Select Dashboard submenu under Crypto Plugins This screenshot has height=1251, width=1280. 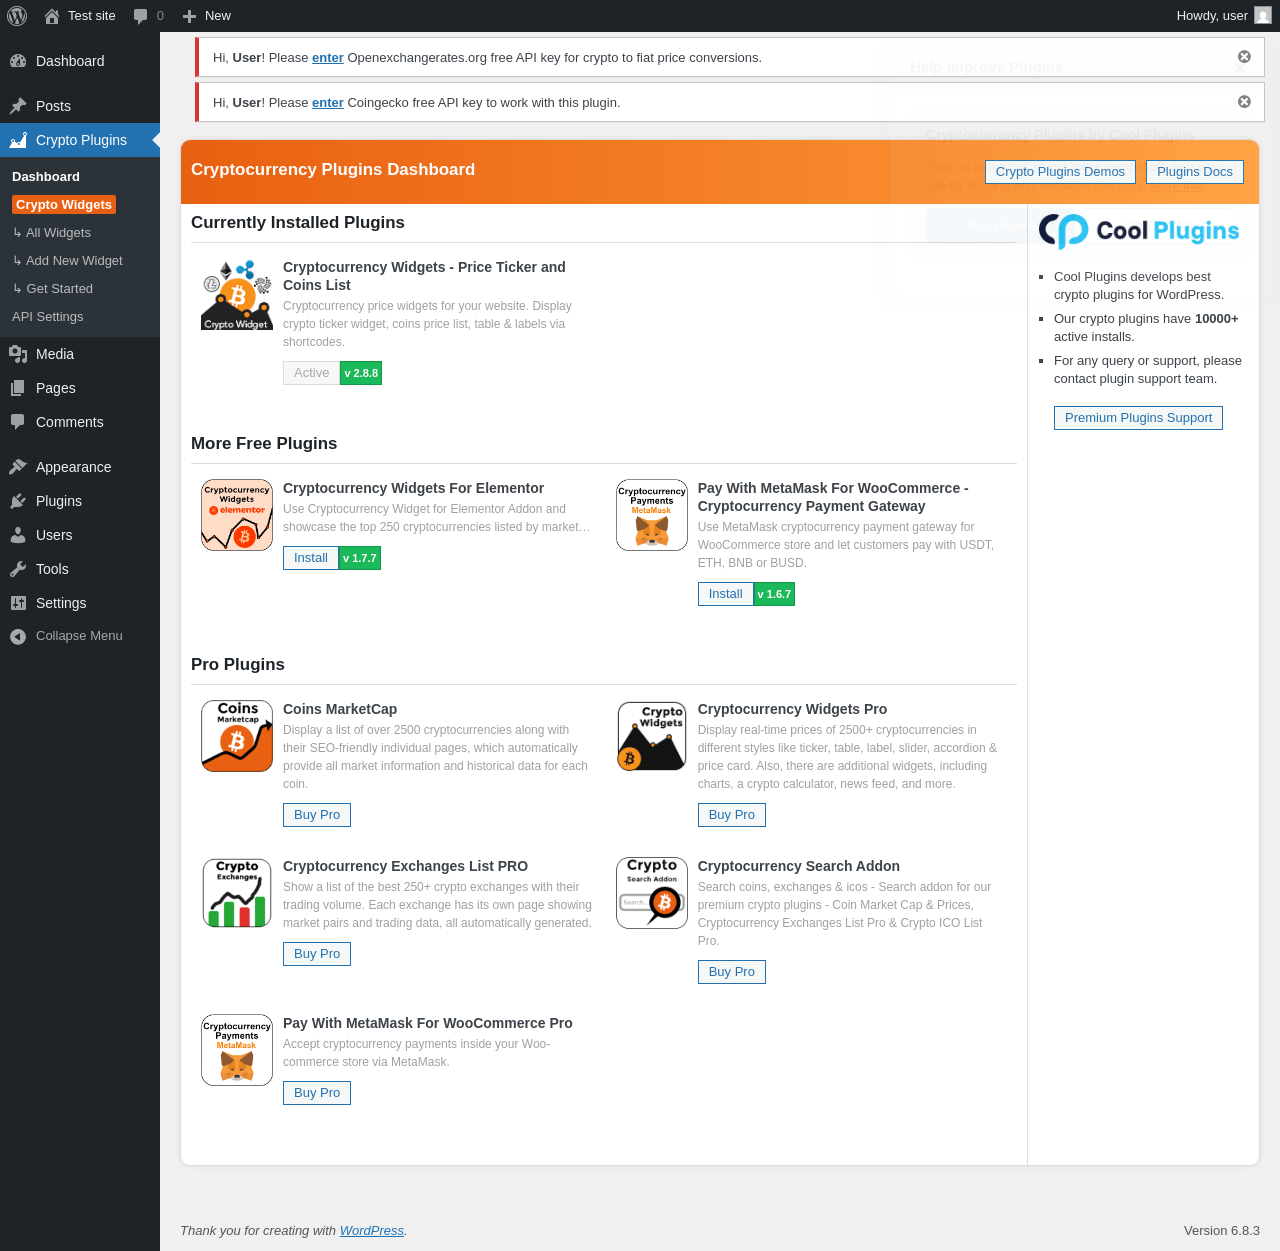coord(46,177)
